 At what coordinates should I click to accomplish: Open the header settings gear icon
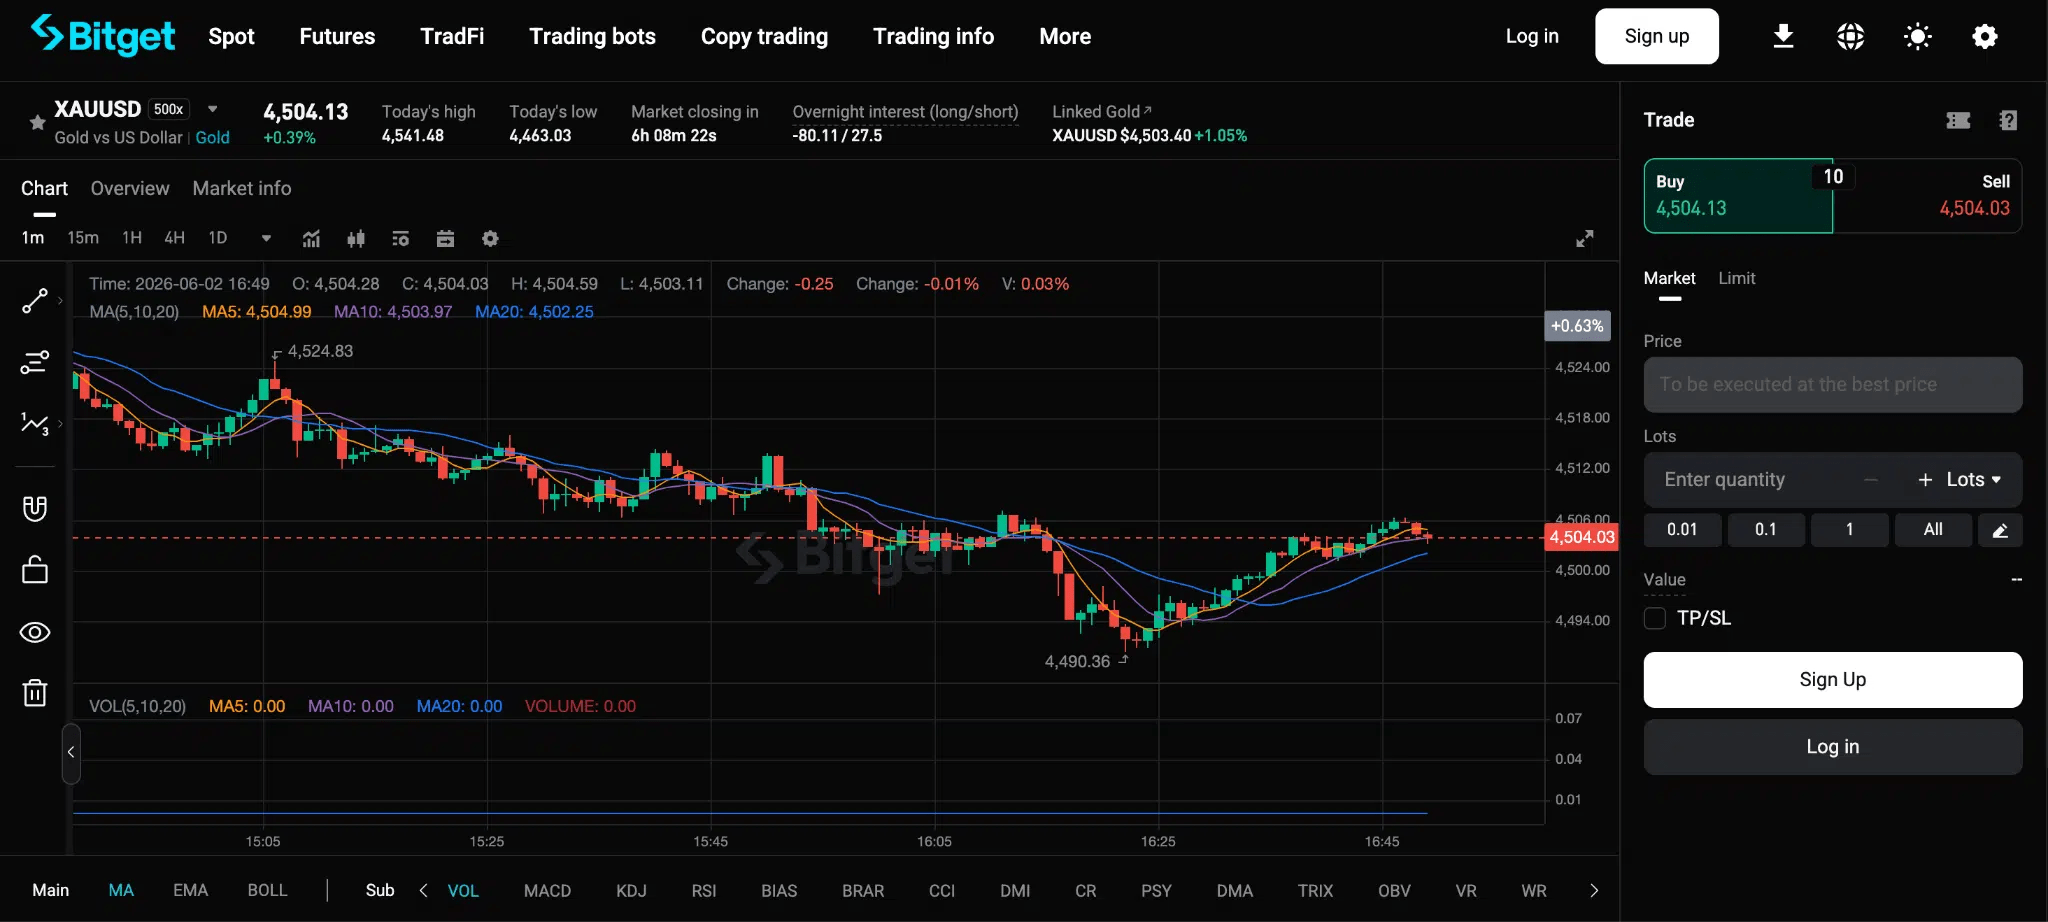click(1984, 37)
